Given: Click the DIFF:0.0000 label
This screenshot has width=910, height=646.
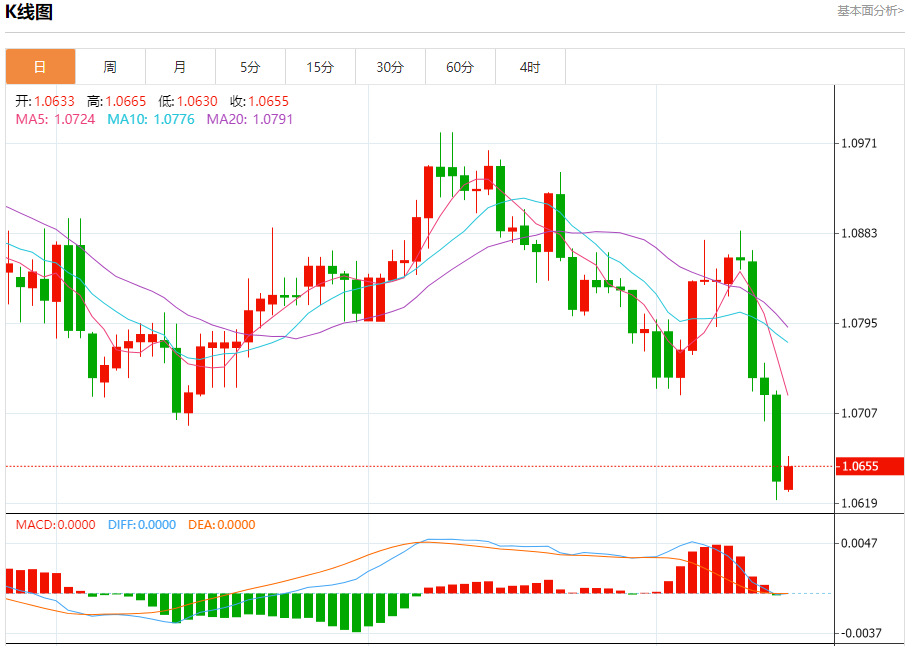Looking at the screenshot, I should tap(142, 525).
